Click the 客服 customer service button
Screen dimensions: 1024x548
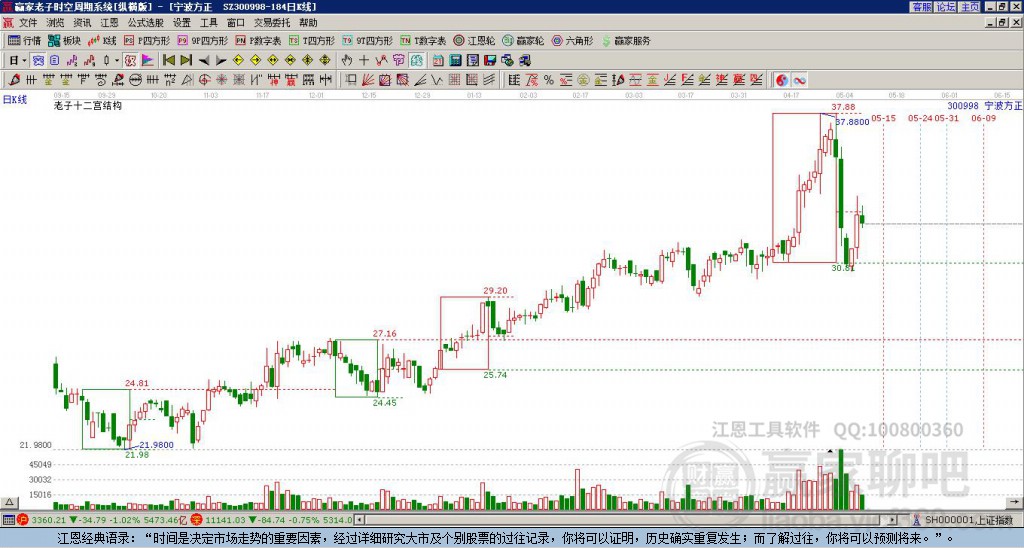point(921,7)
